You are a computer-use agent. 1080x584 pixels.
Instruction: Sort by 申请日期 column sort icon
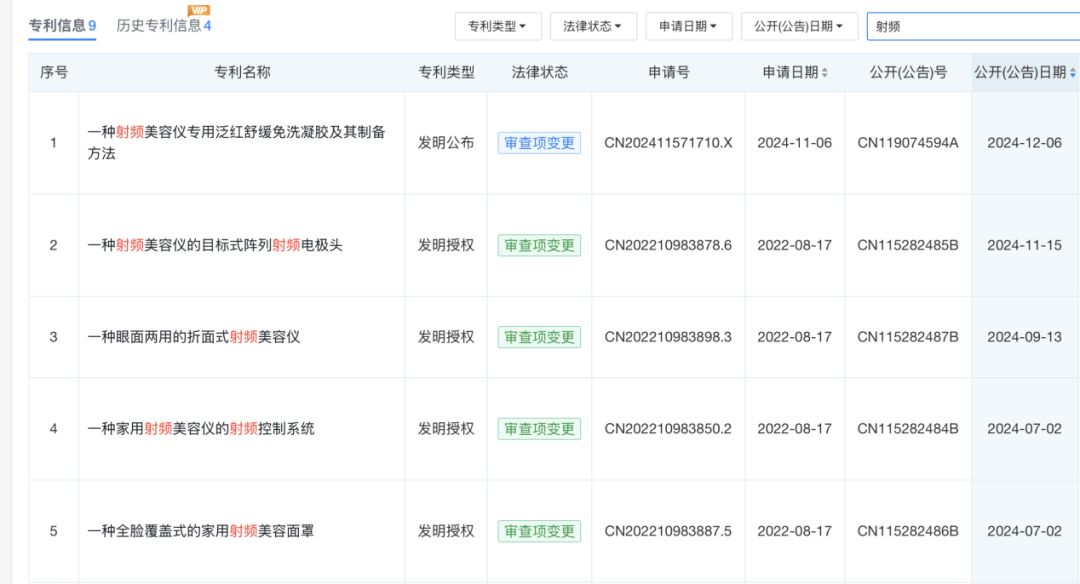pos(825,73)
